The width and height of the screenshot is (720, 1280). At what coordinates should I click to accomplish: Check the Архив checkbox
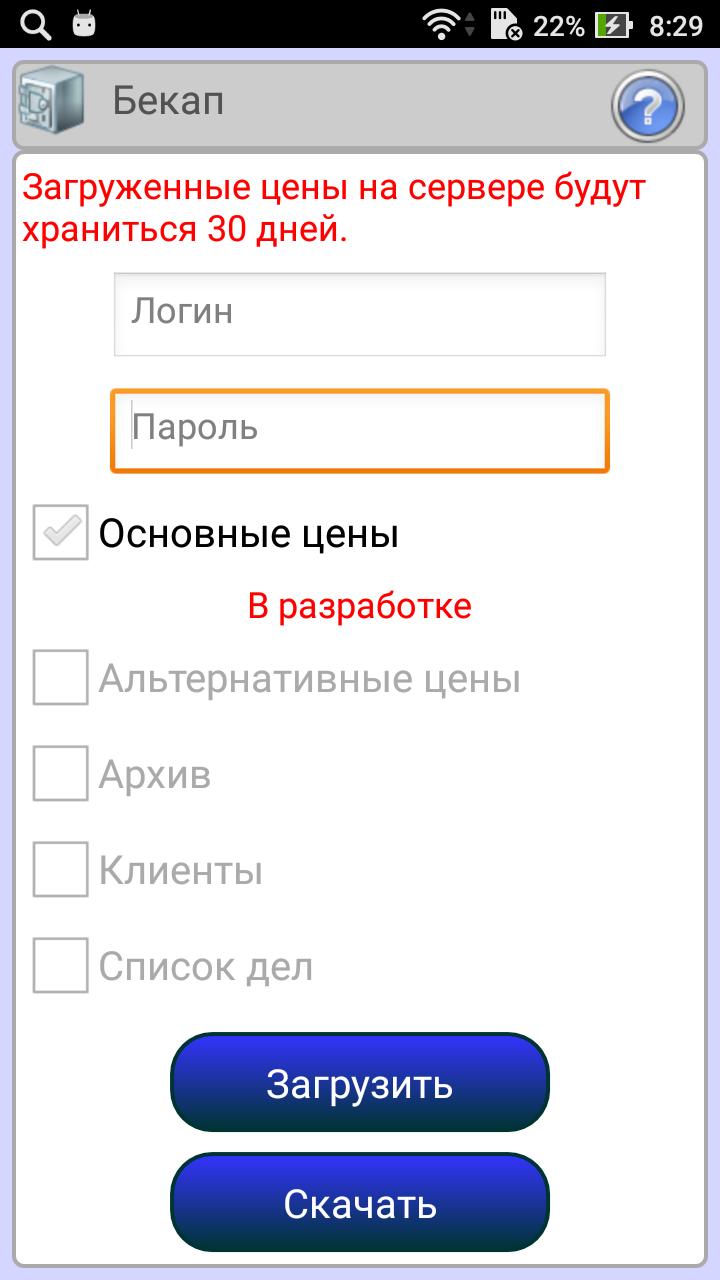tap(61, 774)
